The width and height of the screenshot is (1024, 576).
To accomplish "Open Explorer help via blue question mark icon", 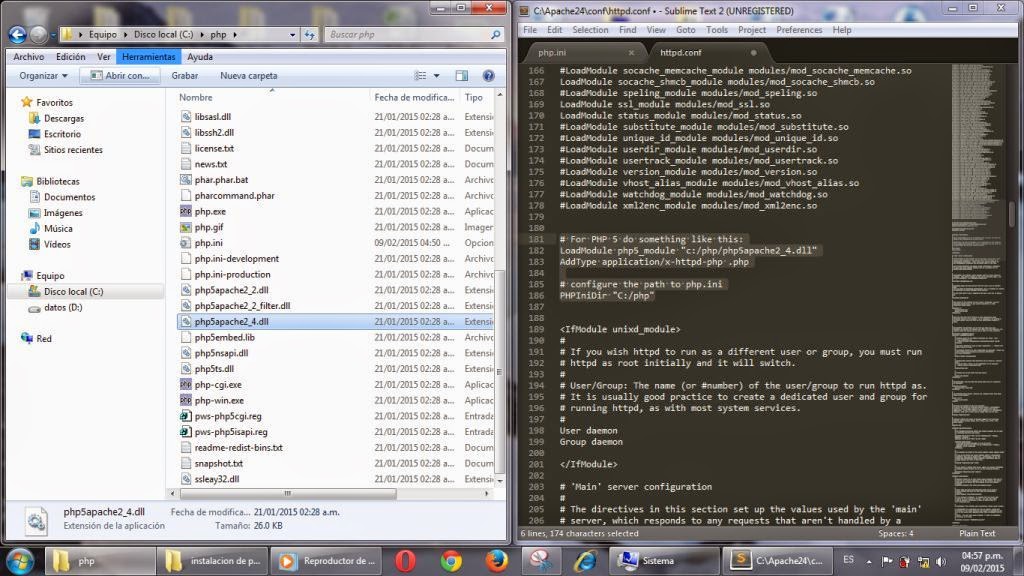I will 488,76.
